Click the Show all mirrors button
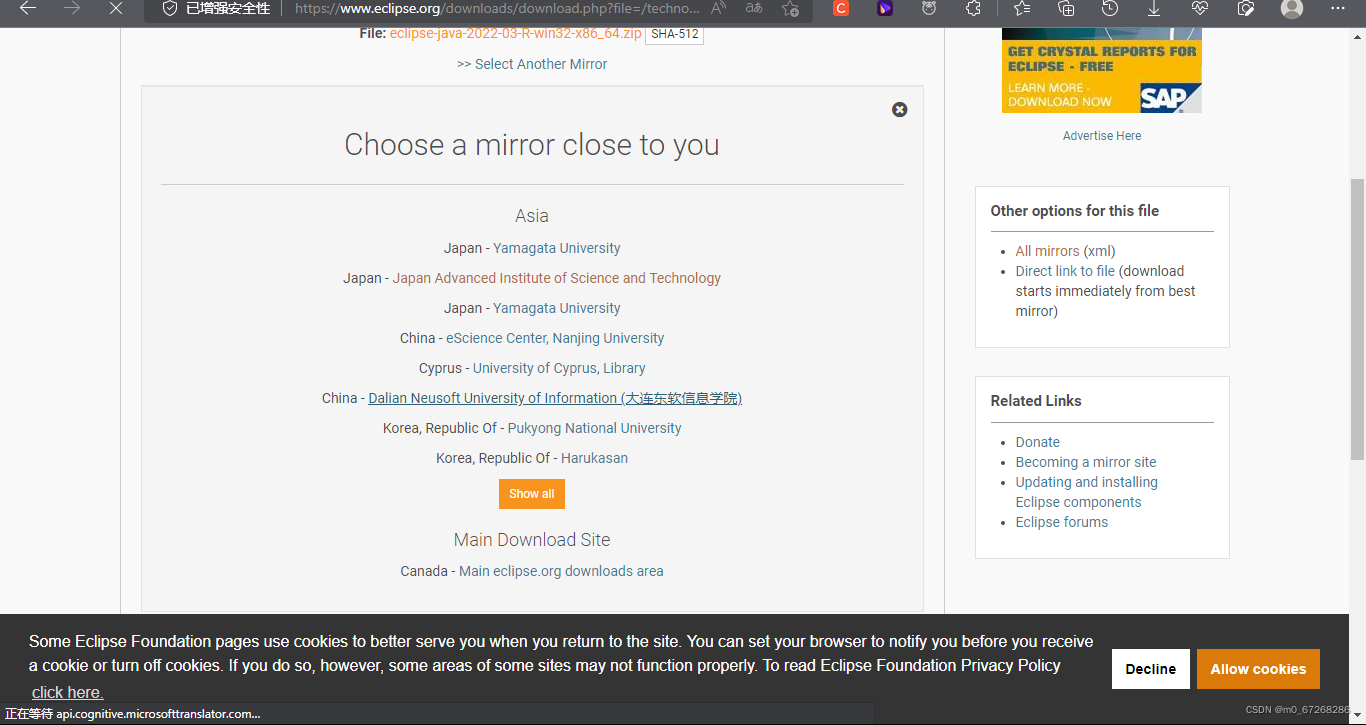Image resolution: width=1366 pixels, height=725 pixels. pyautogui.click(x=532, y=494)
